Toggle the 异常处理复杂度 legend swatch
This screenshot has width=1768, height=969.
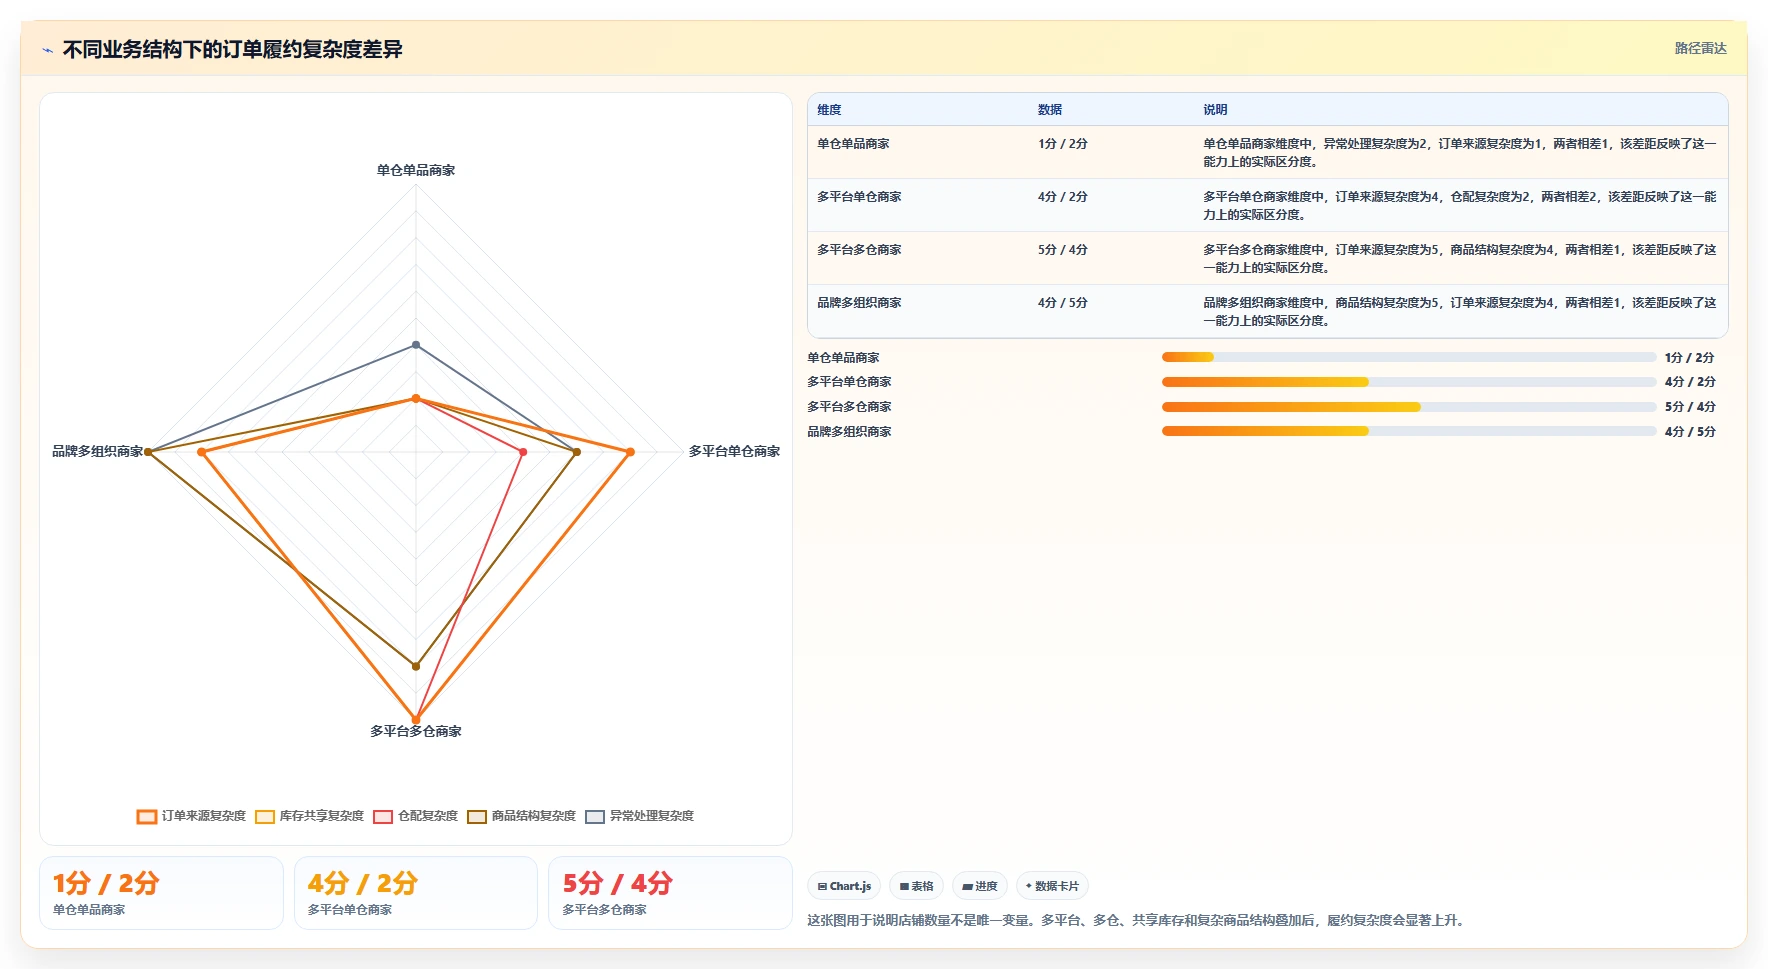point(595,816)
